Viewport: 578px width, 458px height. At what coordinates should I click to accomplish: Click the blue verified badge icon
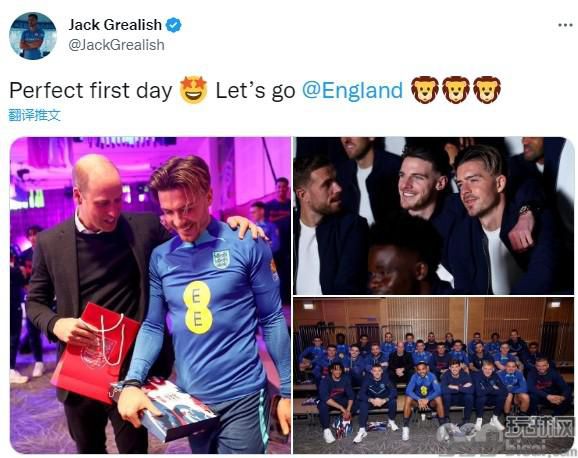[173, 25]
